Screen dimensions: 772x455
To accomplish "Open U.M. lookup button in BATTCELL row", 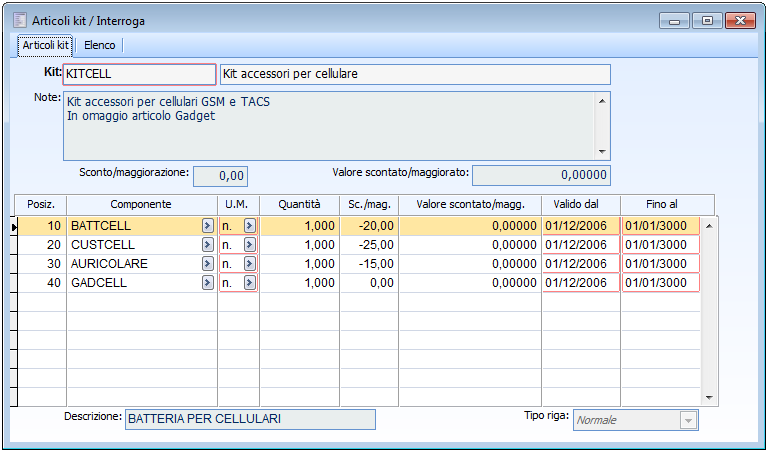I will pyautogui.click(x=250, y=226).
